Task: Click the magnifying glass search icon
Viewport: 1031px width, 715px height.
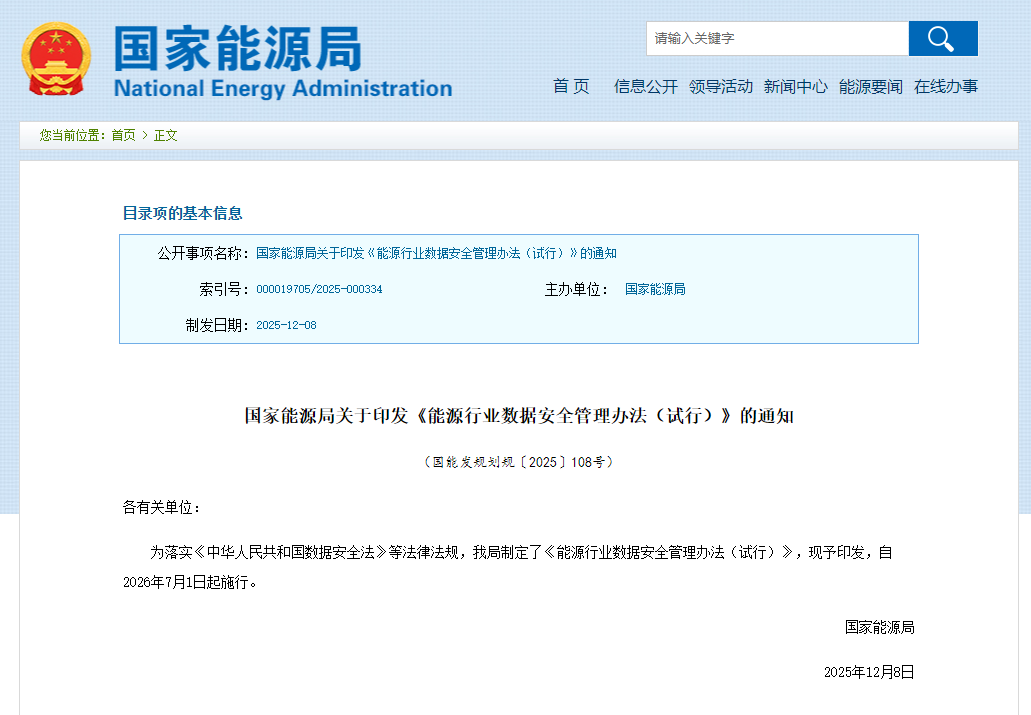Action: (x=941, y=38)
